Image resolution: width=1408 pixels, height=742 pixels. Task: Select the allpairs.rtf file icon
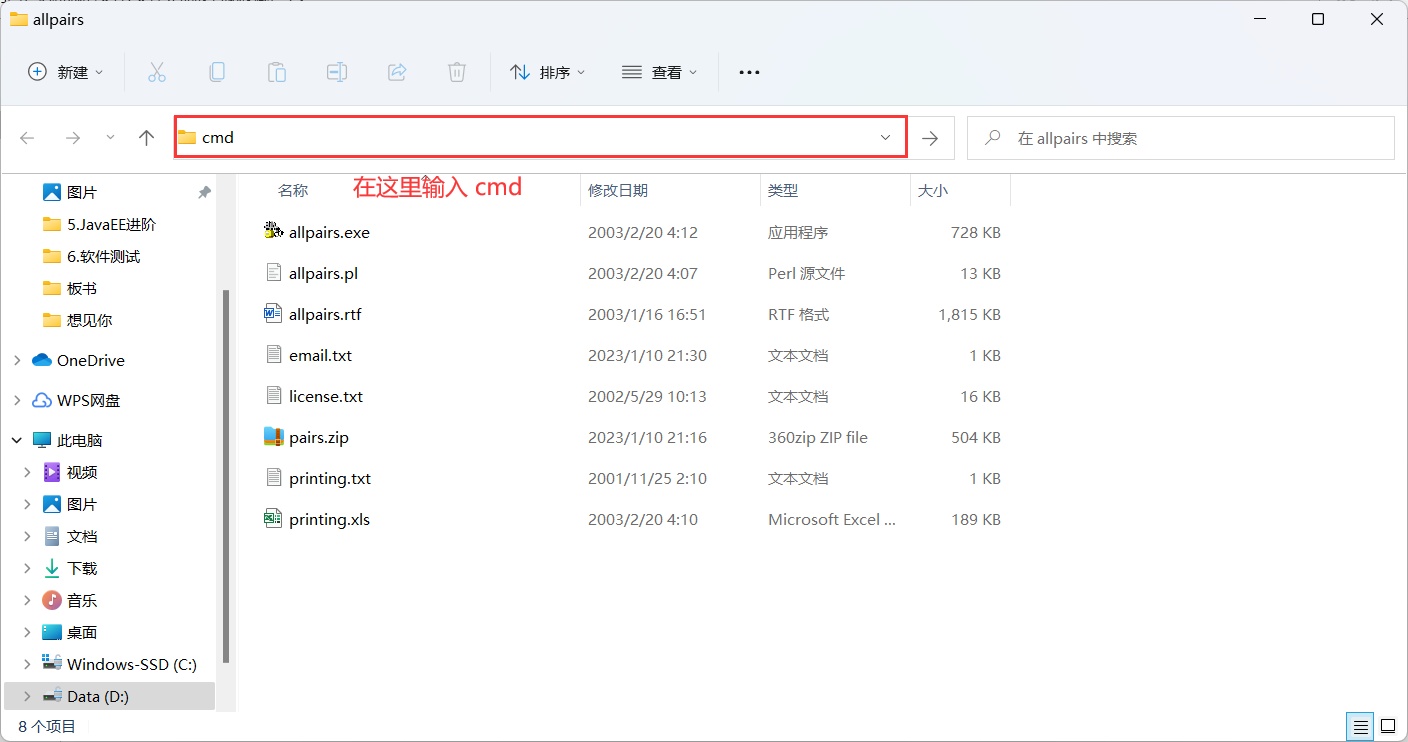273,313
